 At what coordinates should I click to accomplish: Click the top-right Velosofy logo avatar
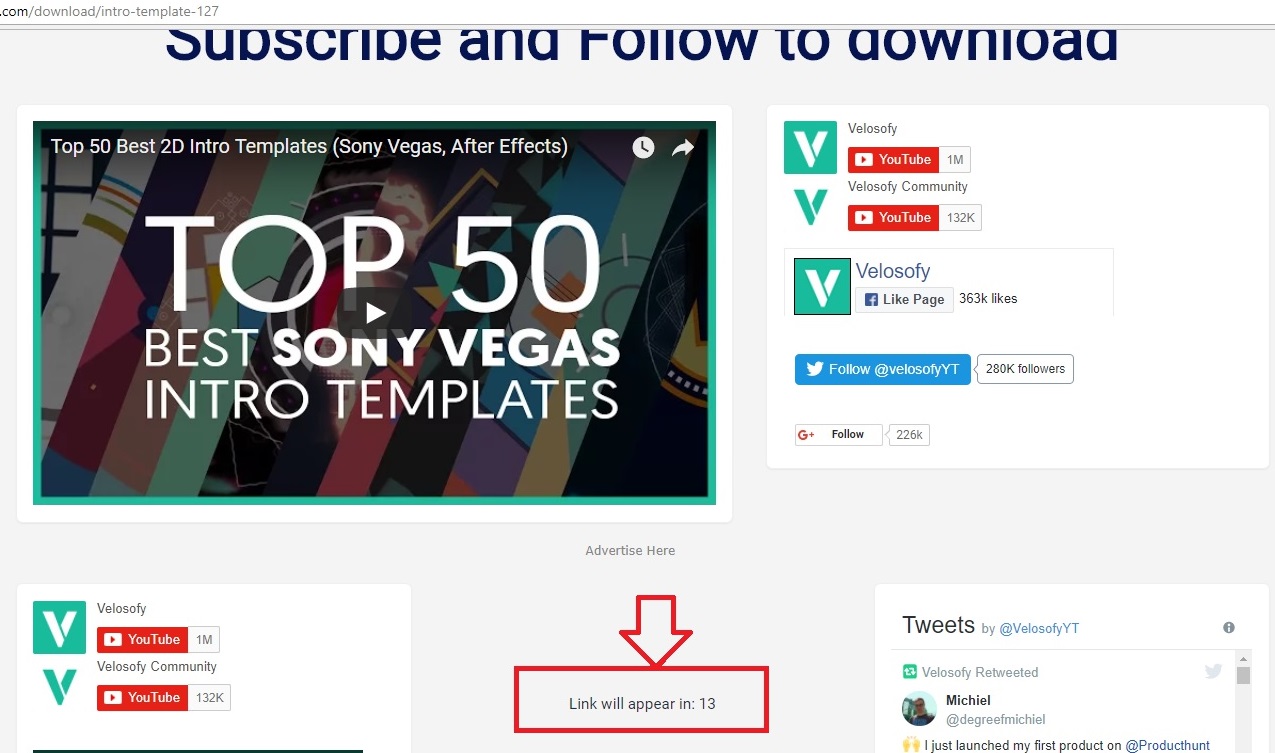point(810,148)
